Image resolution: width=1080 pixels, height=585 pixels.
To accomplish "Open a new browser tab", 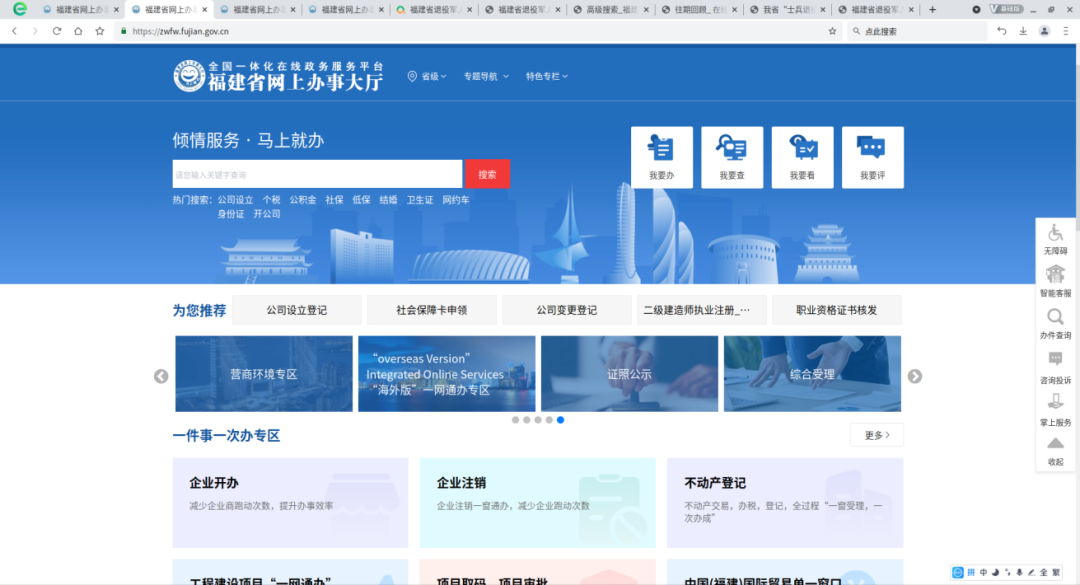I will (933, 9).
